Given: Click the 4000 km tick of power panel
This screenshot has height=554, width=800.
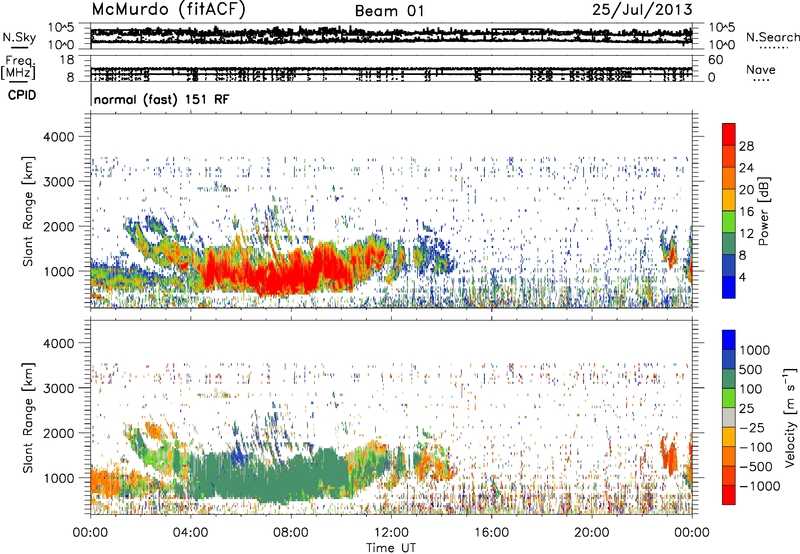Looking at the screenshot, I should coord(58,137).
